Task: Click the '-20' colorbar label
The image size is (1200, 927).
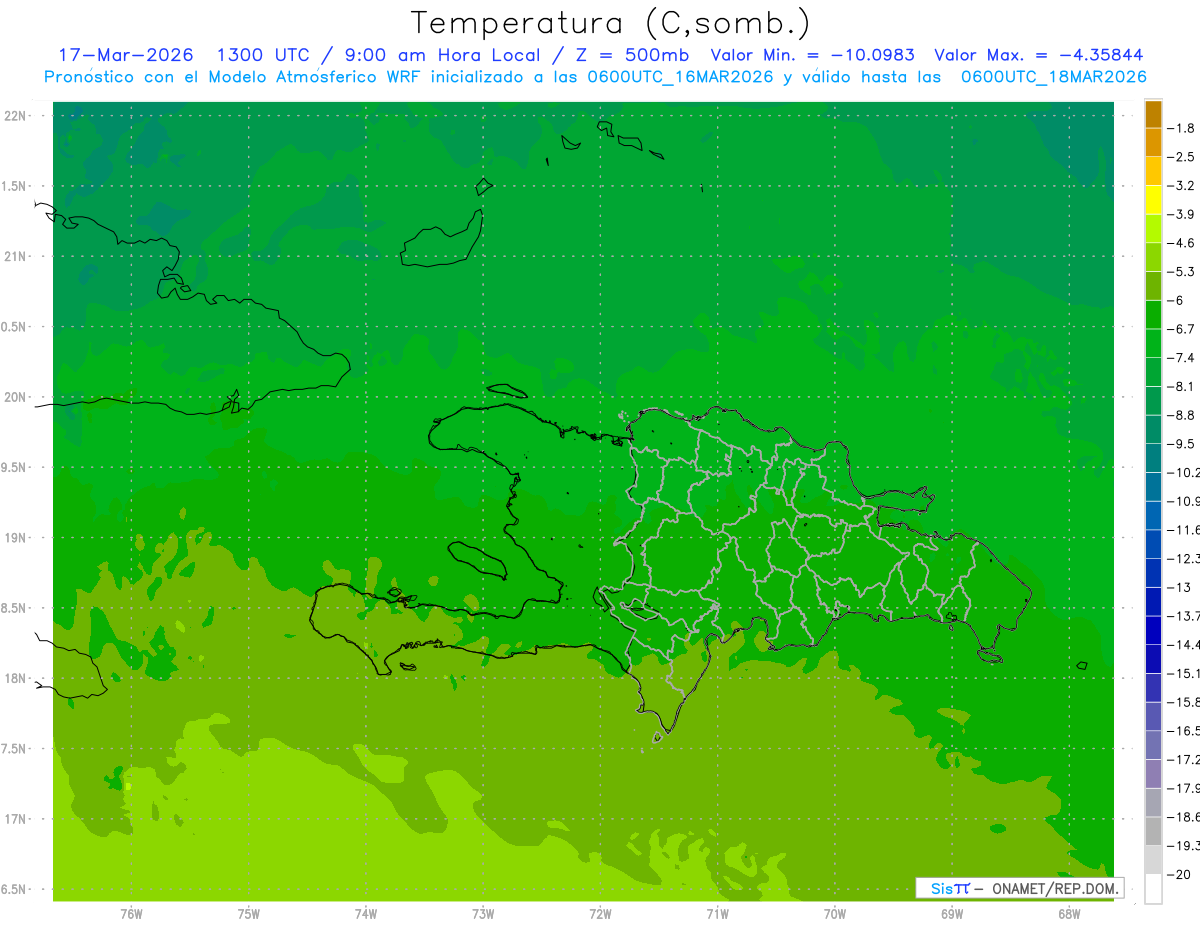Action: (1178, 875)
